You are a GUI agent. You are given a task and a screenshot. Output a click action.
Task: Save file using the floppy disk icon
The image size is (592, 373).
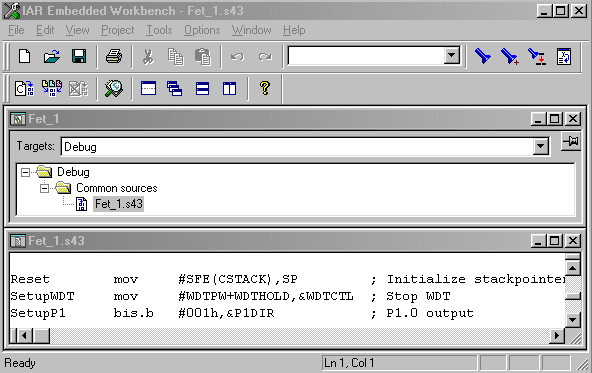click(79, 57)
